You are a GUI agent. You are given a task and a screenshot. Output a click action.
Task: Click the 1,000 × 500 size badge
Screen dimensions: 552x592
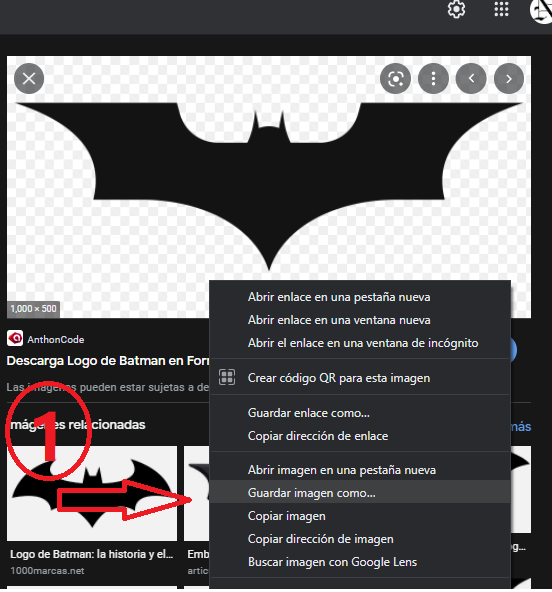(33, 309)
